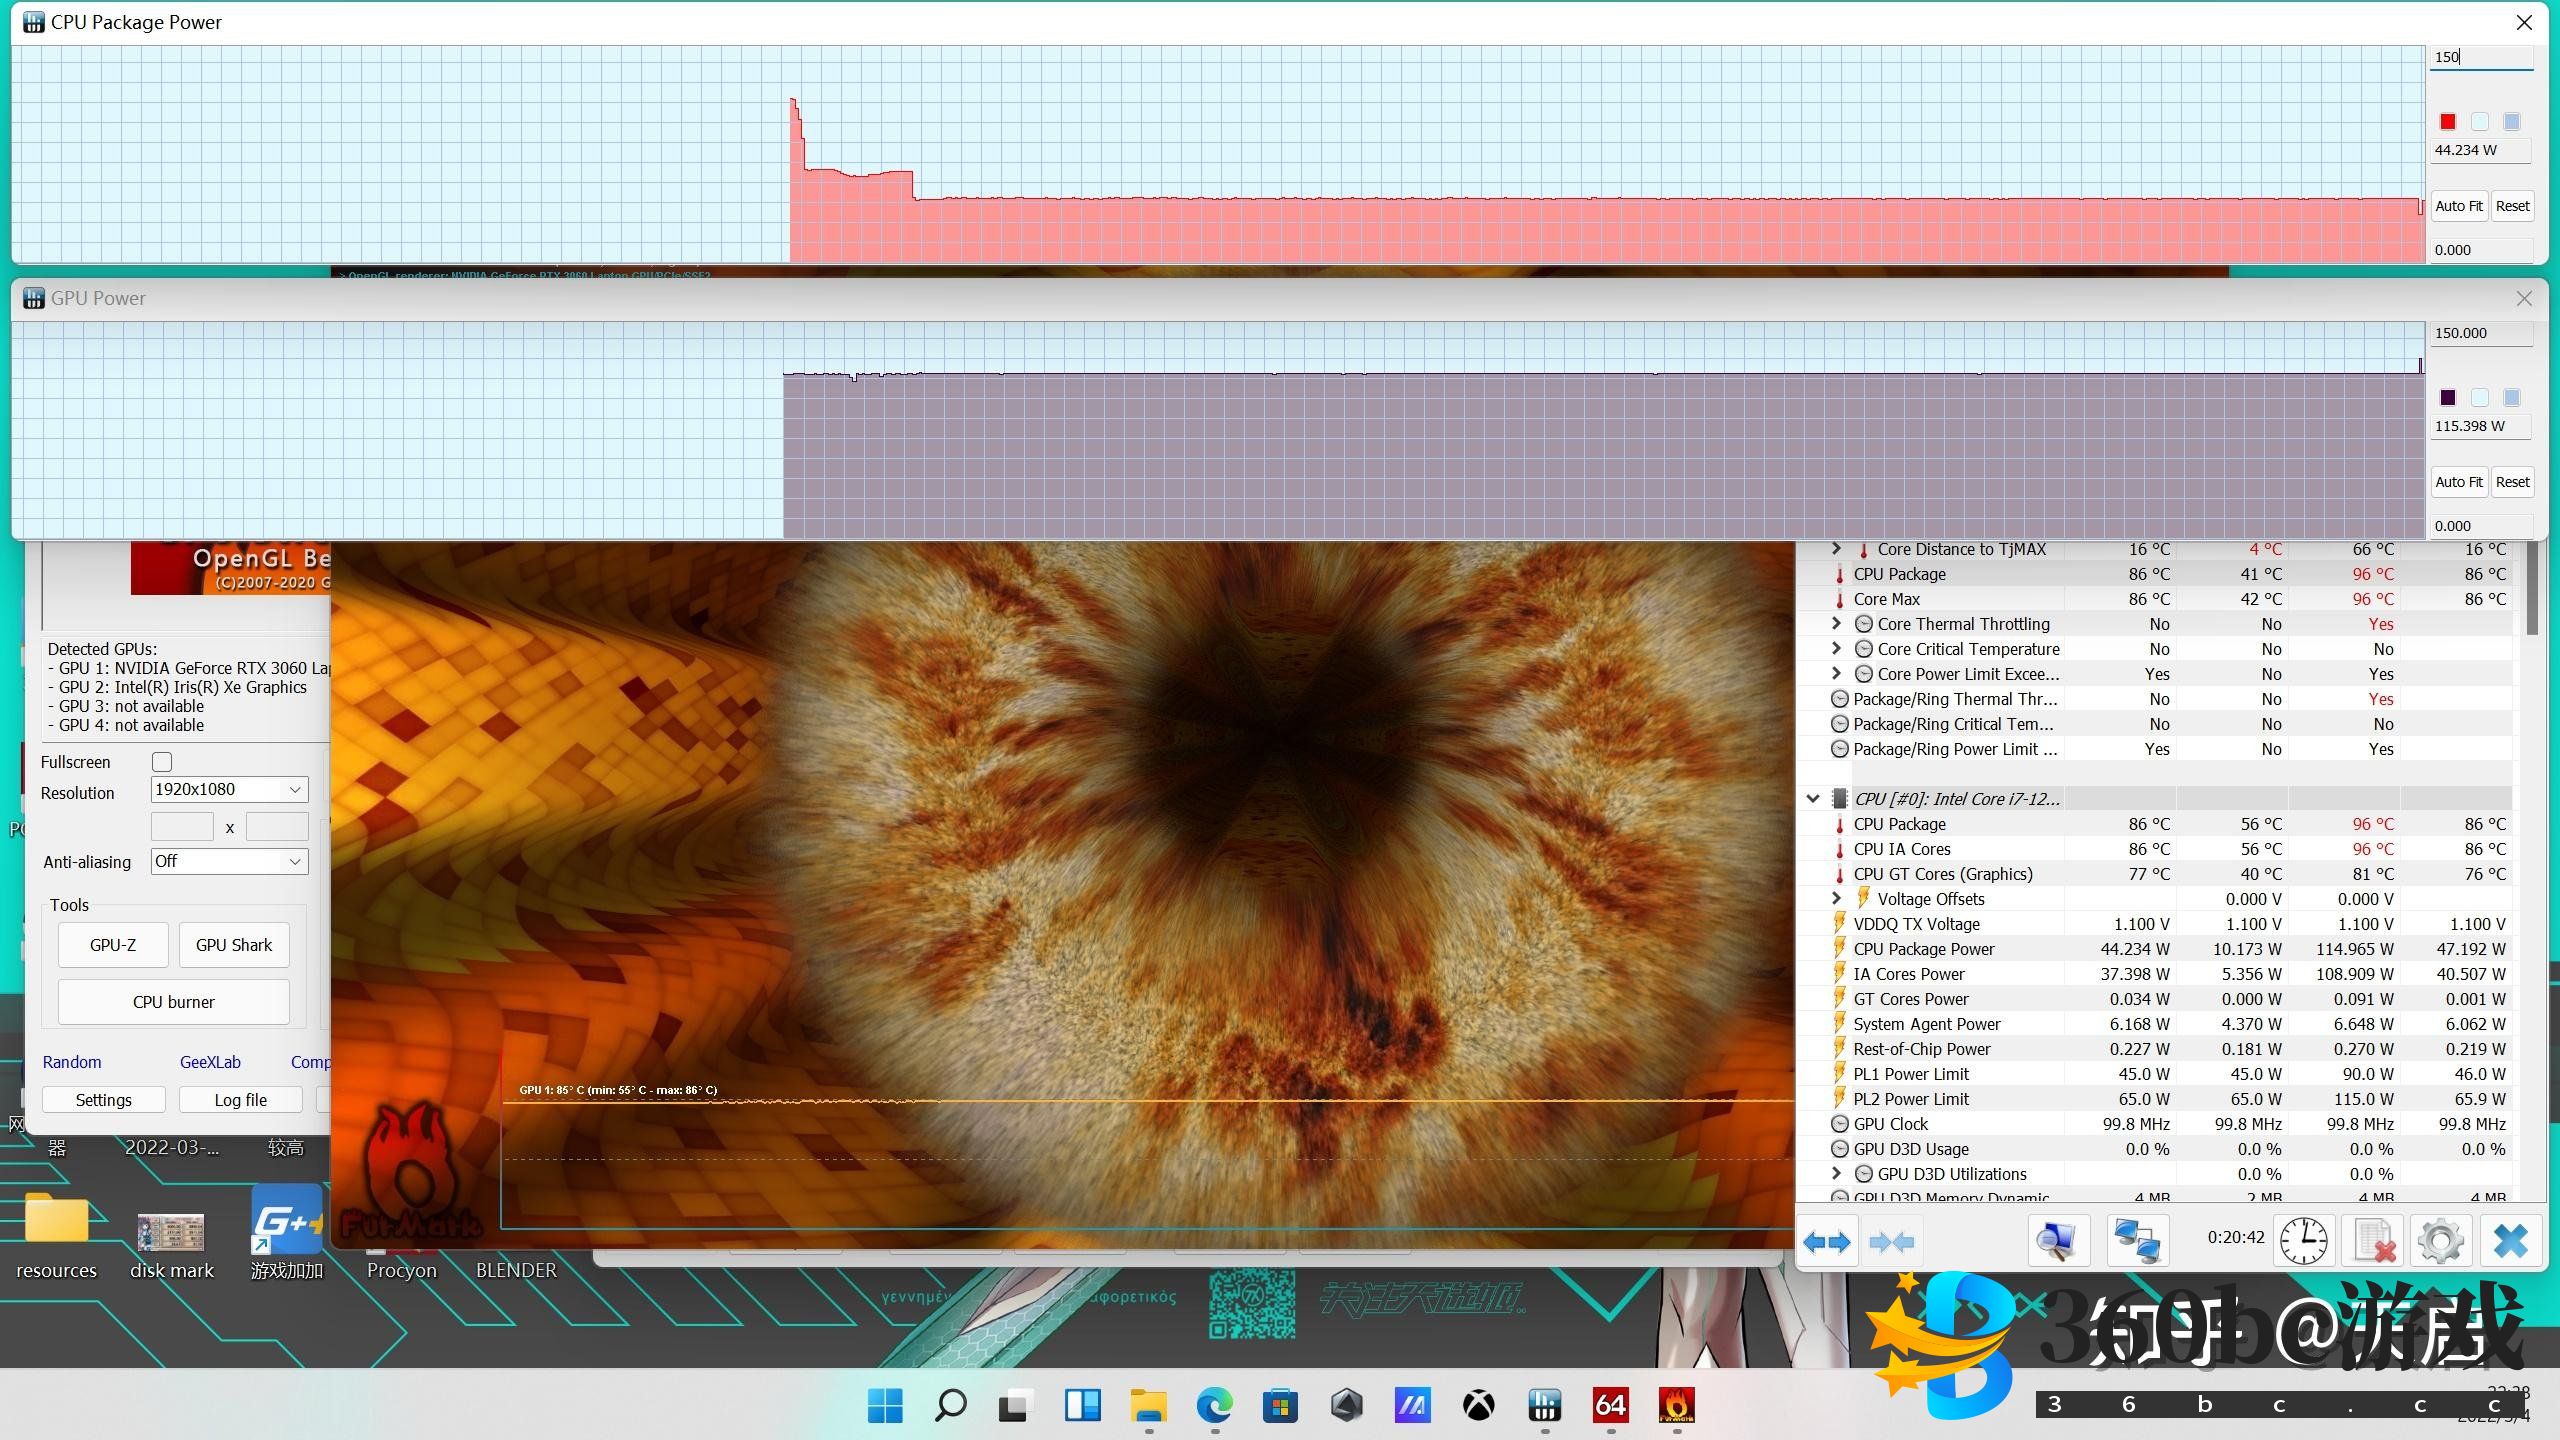Click the expand columns arrows icon in HWiNFO
The image size is (2560, 1440).
click(x=1826, y=1242)
